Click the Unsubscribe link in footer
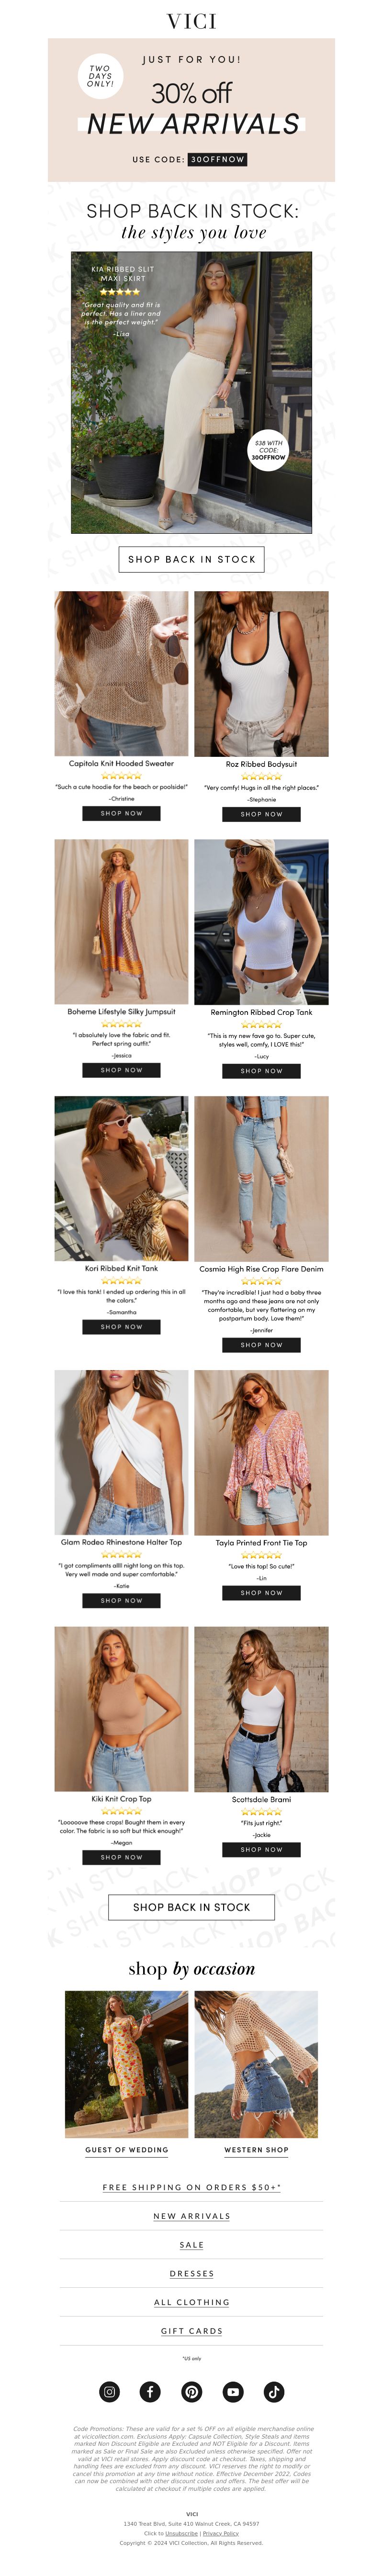The height and width of the screenshot is (2576, 383). tap(181, 2533)
